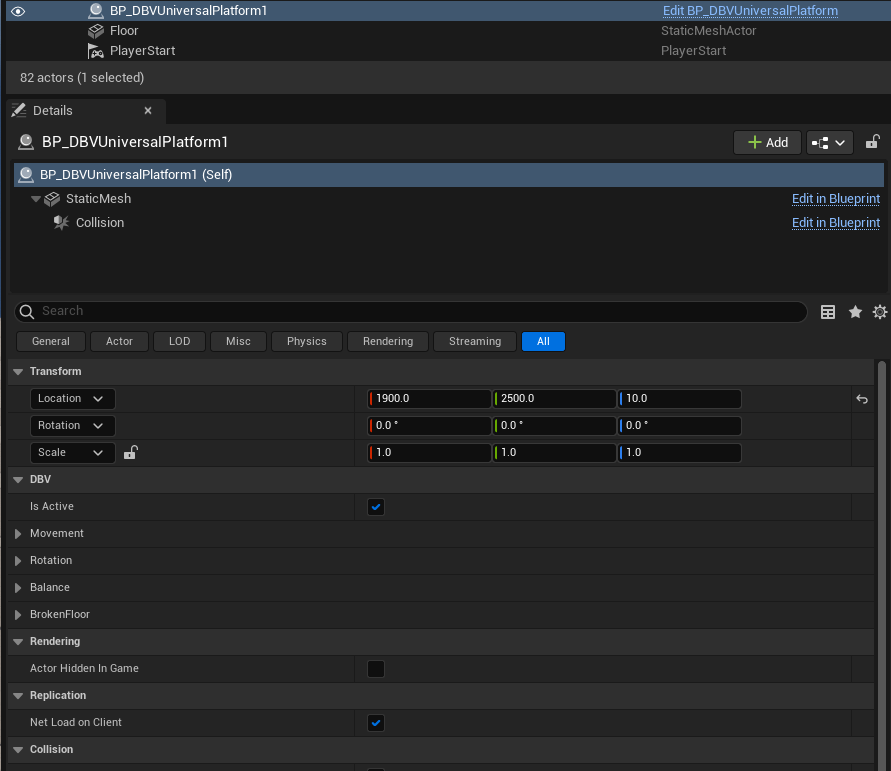
Task: Open the Scale type dropdown
Action: coord(72,453)
